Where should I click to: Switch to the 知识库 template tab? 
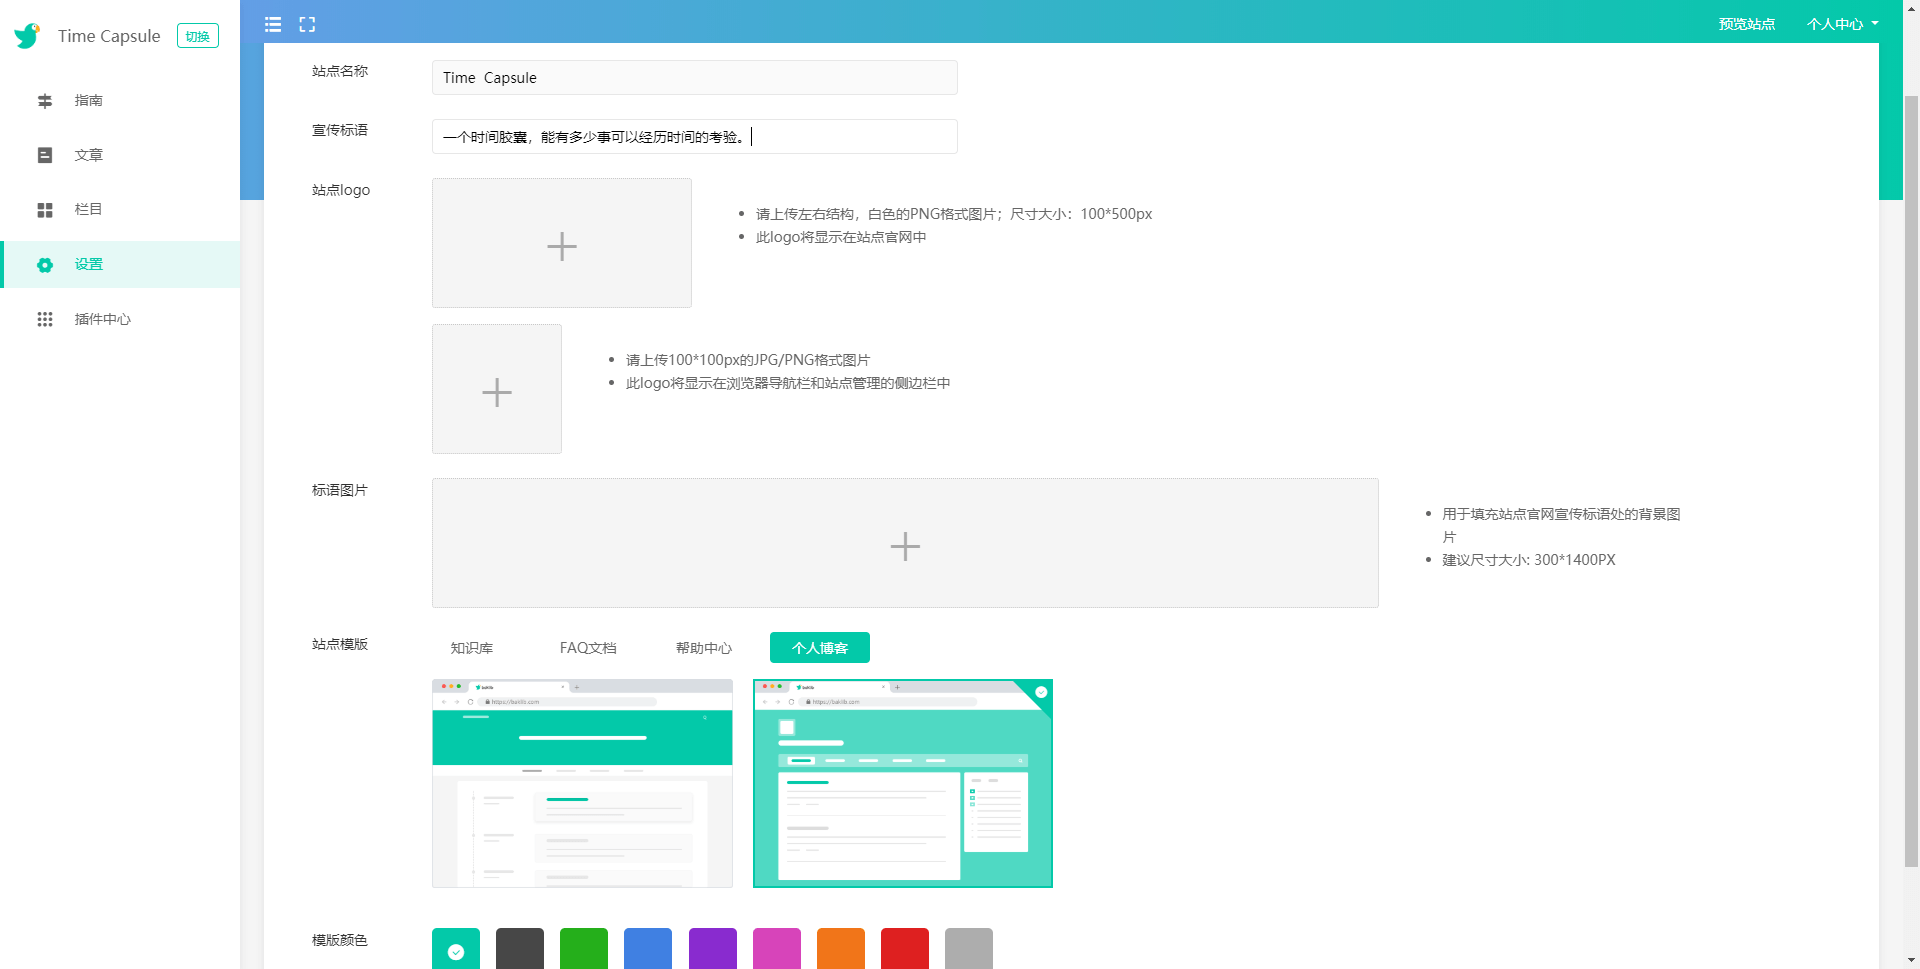tap(471, 648)
